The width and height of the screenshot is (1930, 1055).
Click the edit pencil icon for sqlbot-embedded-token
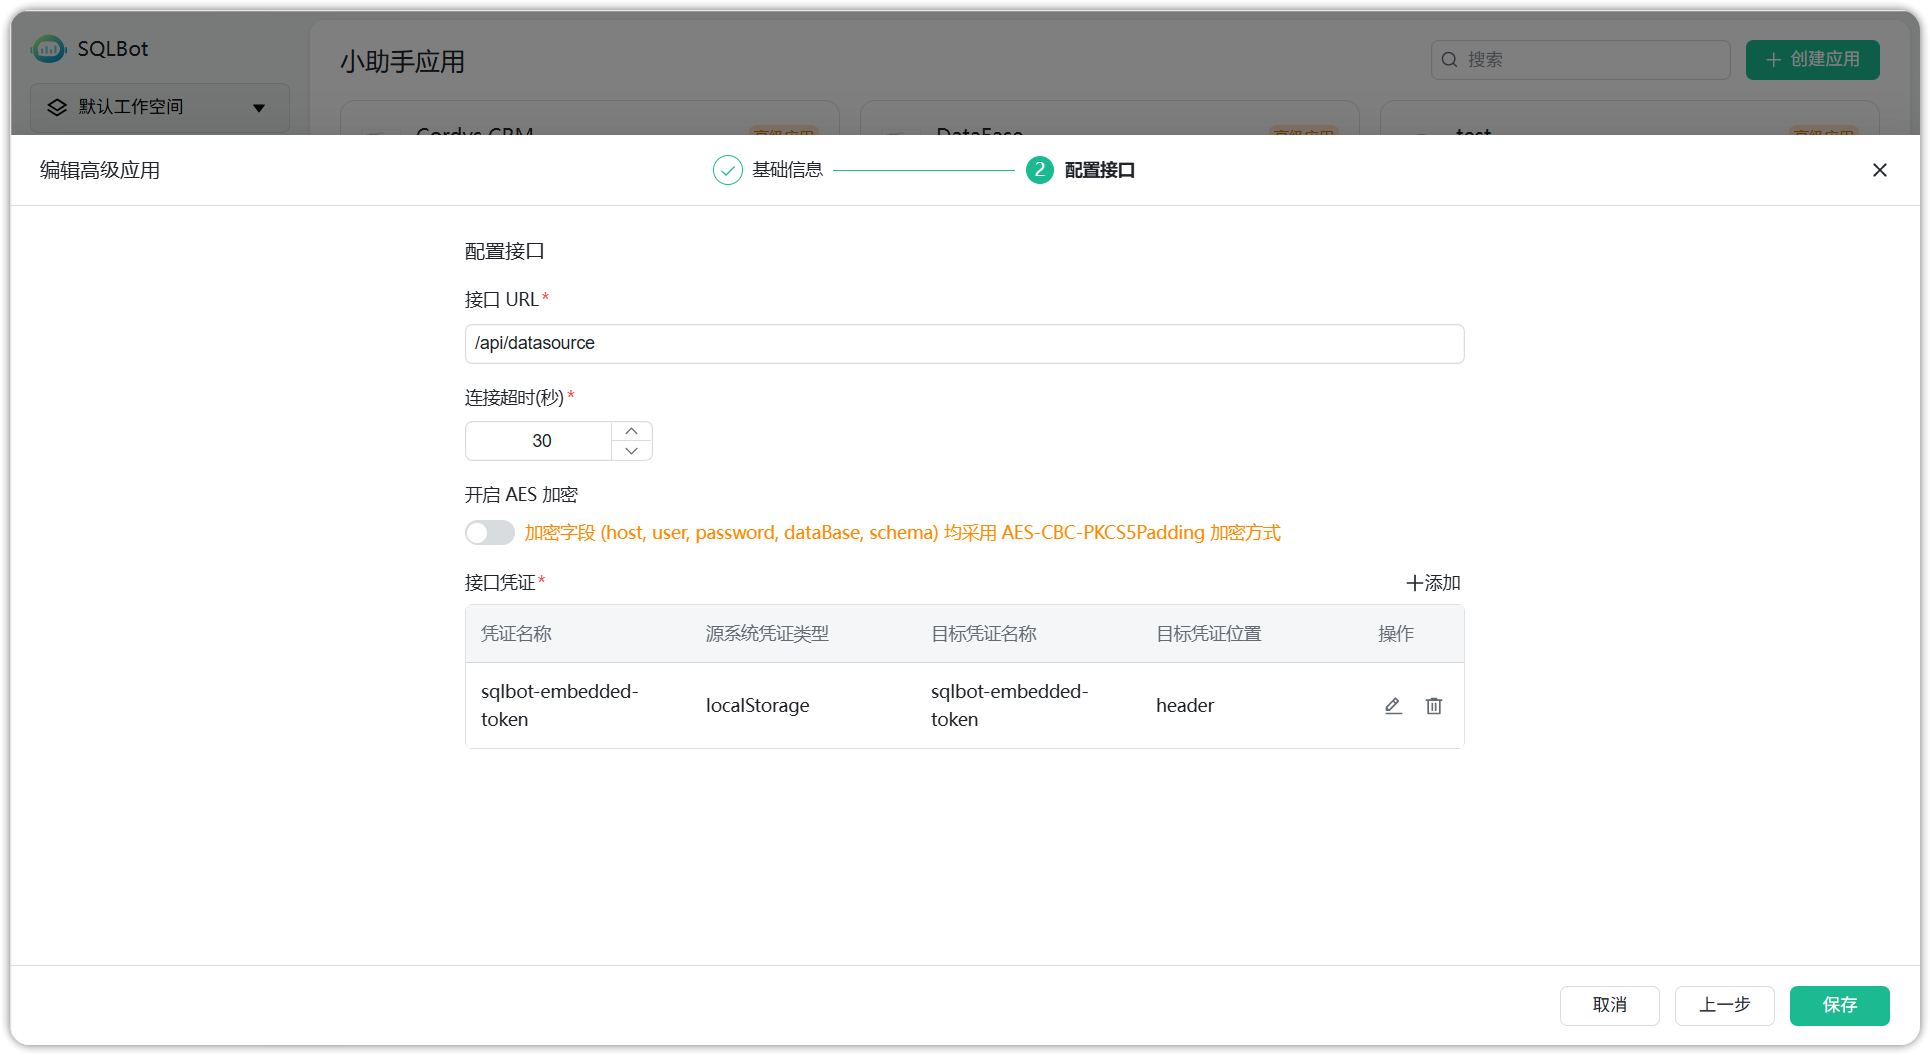[1393, 706]
